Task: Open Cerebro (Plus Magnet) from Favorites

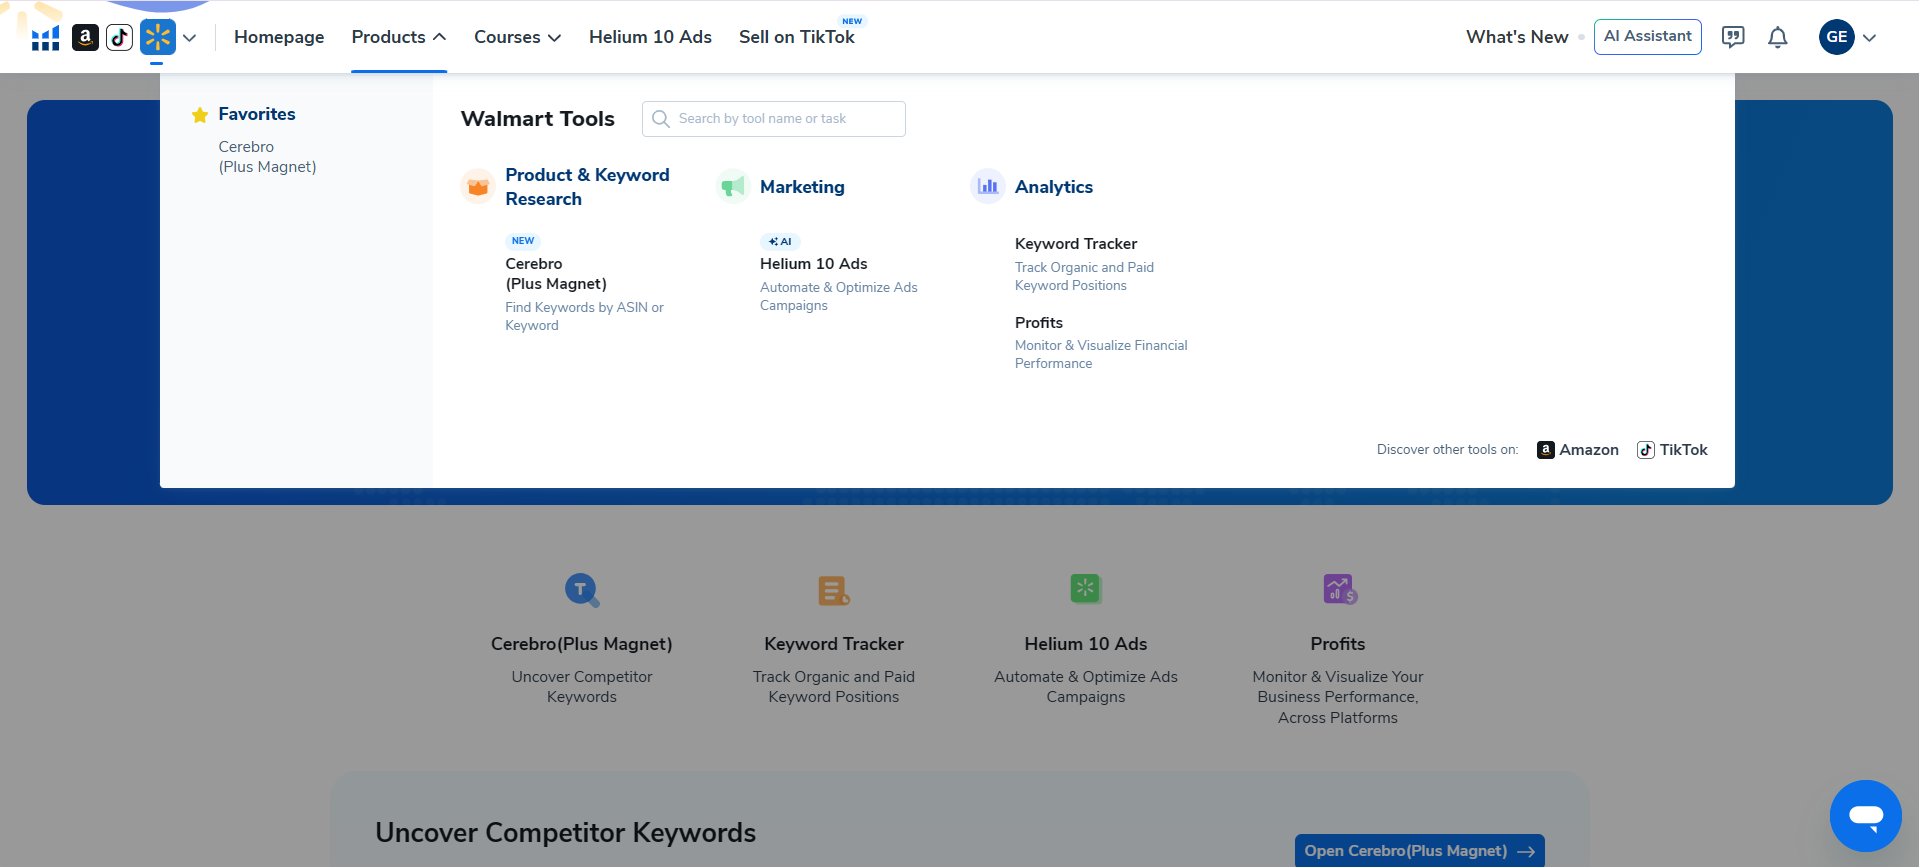Action: [267, 157]
